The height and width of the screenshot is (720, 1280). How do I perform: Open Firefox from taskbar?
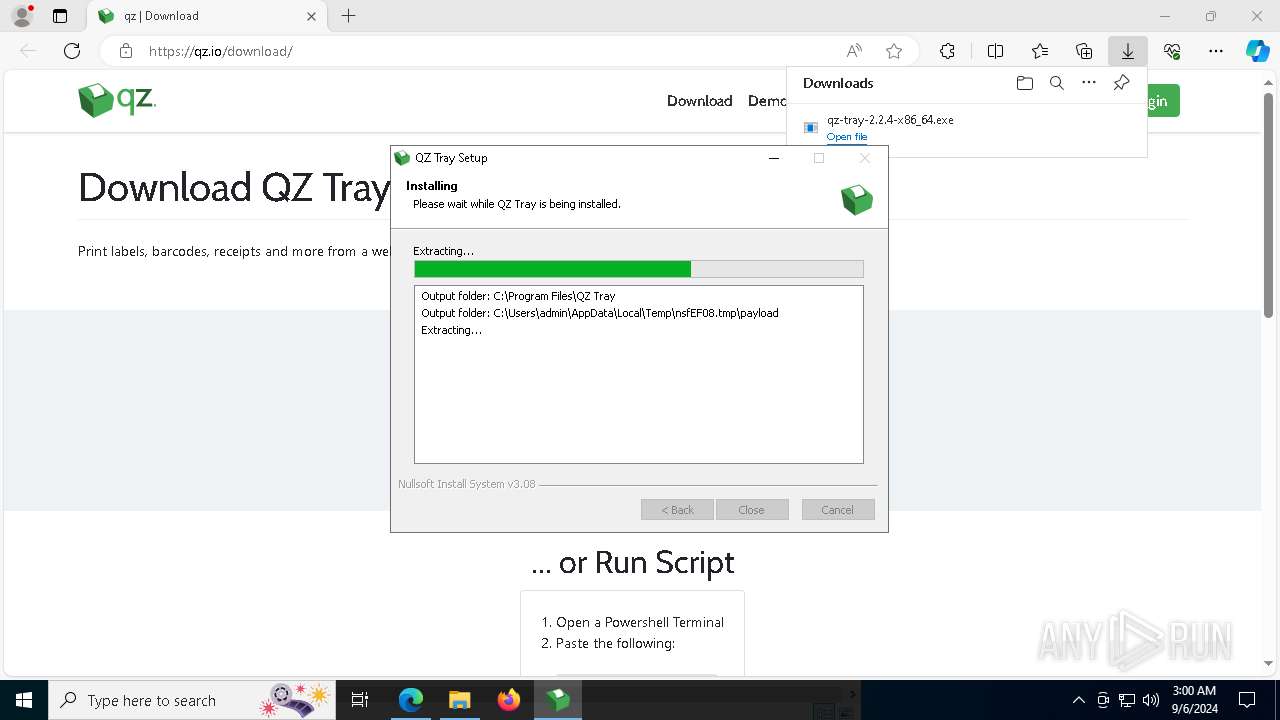(509, 700)
